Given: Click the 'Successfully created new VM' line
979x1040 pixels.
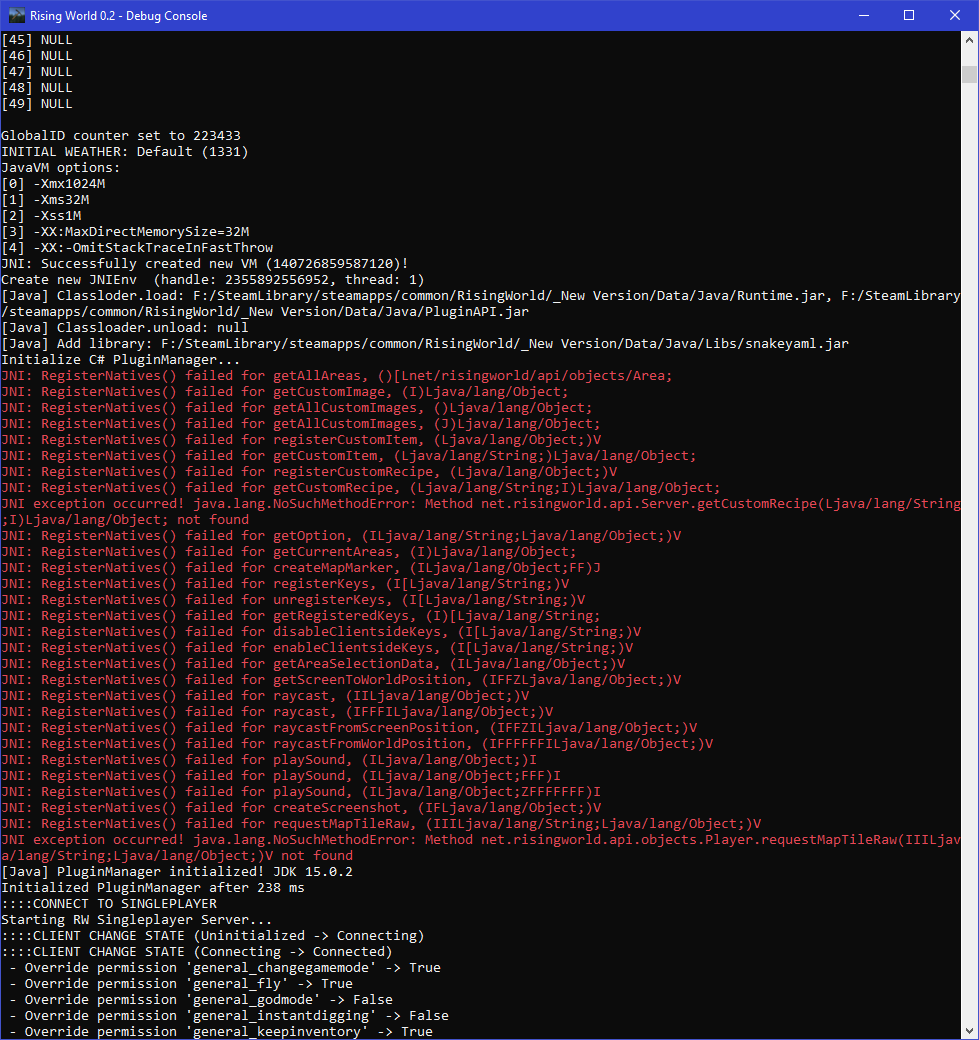Looking at the screenshot, I should (x=204, y=264).
